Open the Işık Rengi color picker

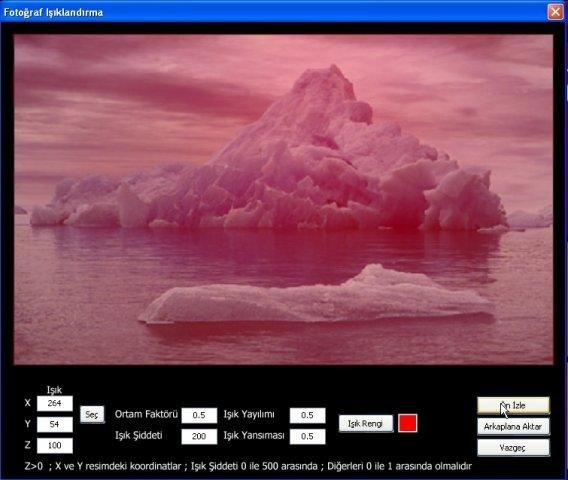pos(366,423)
